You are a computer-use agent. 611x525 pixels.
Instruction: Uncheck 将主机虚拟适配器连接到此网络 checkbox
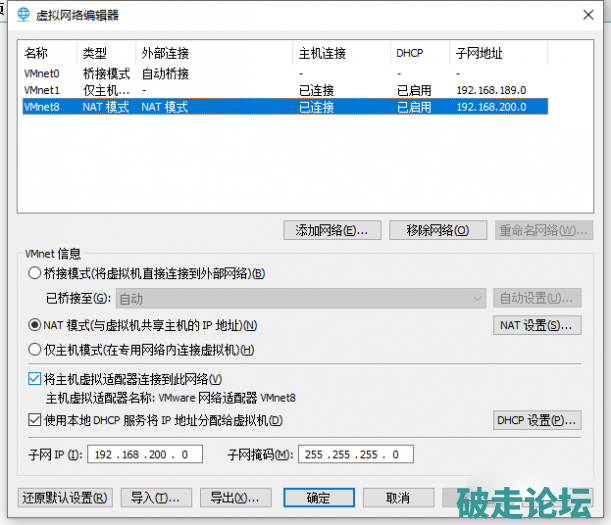pos(35,379)
